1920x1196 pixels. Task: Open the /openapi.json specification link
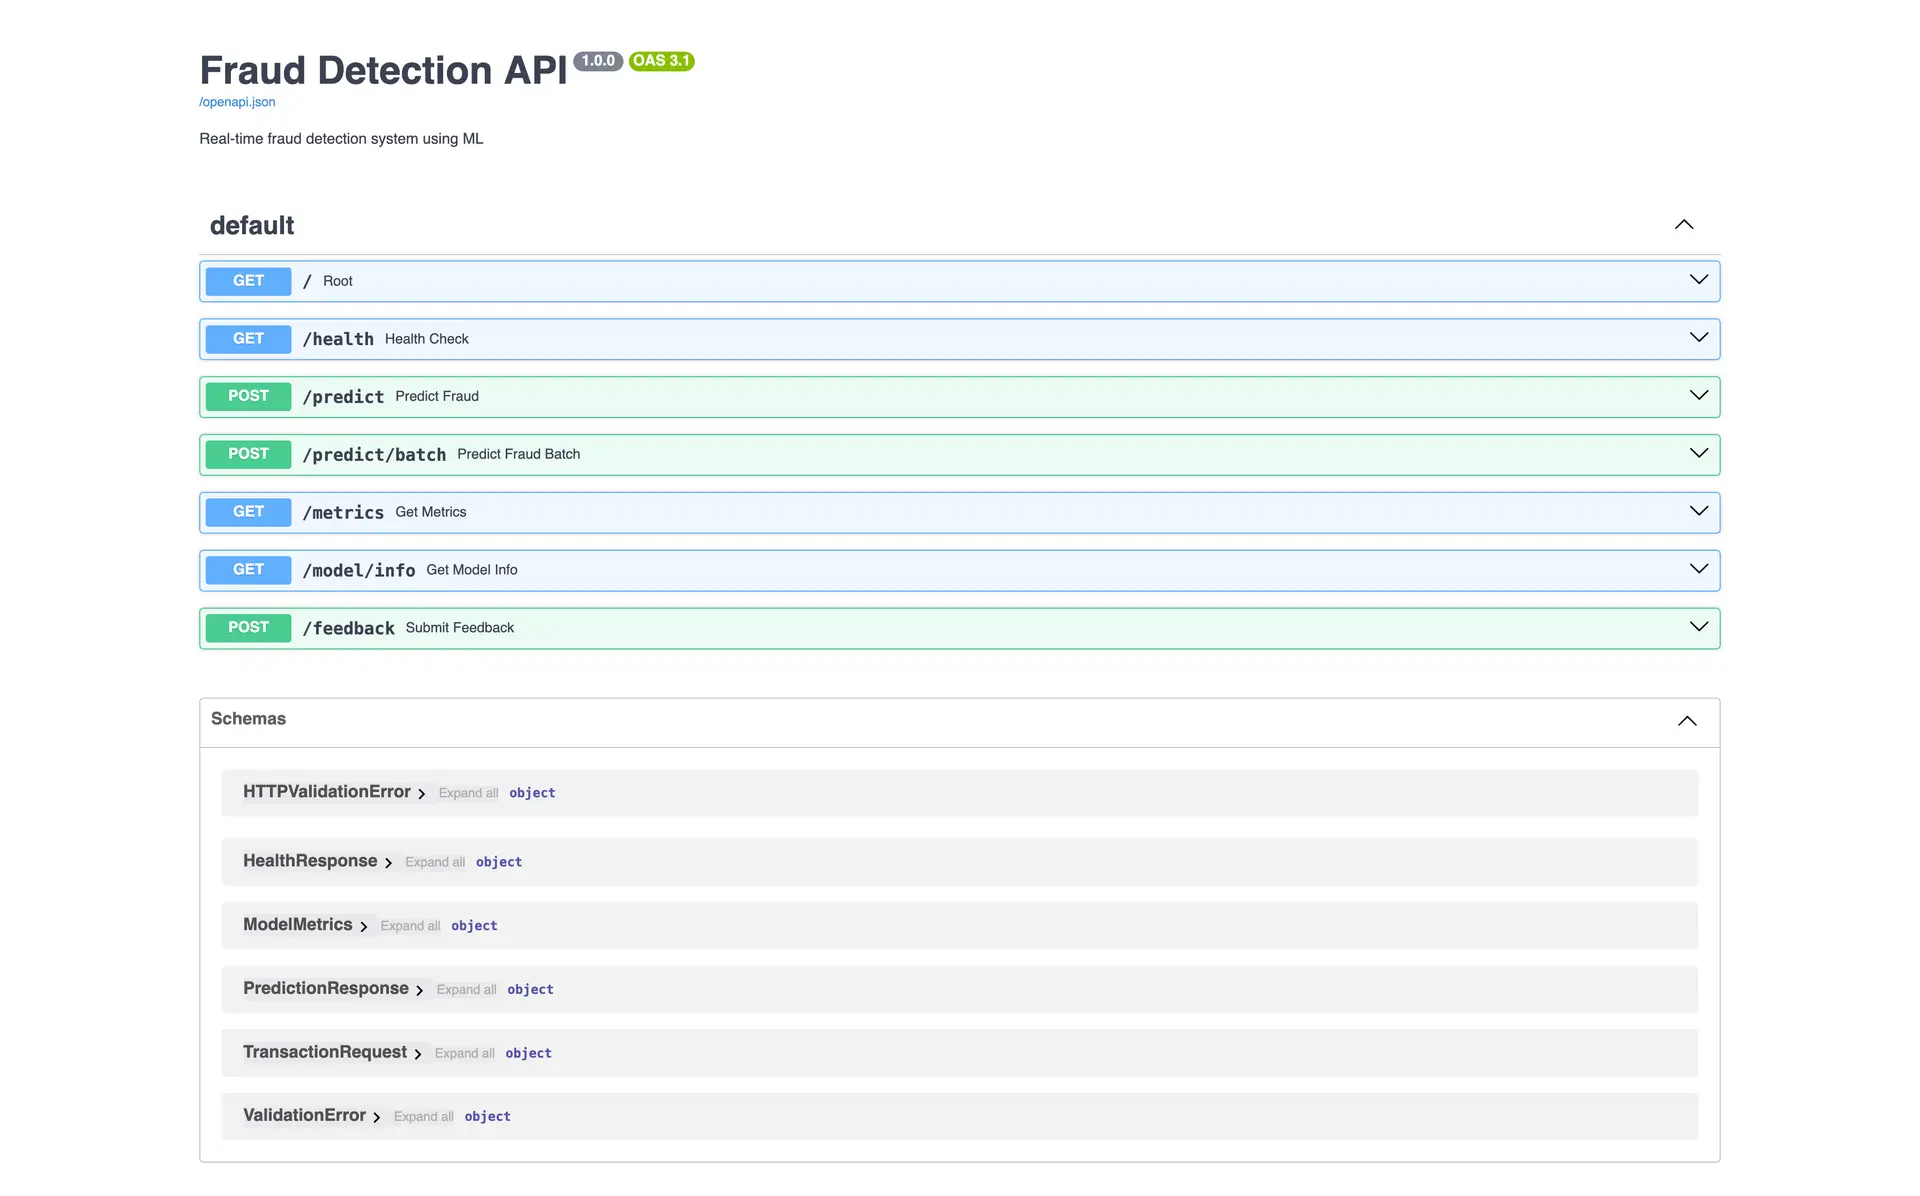237,101
